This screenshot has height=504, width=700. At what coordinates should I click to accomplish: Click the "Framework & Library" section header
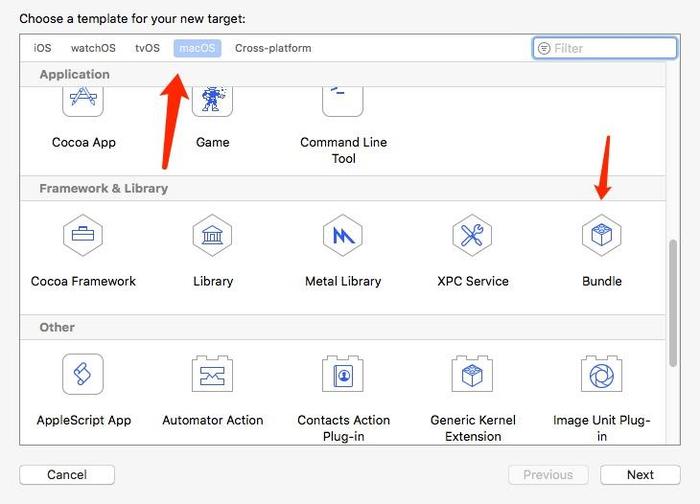[x=104, y=188]
